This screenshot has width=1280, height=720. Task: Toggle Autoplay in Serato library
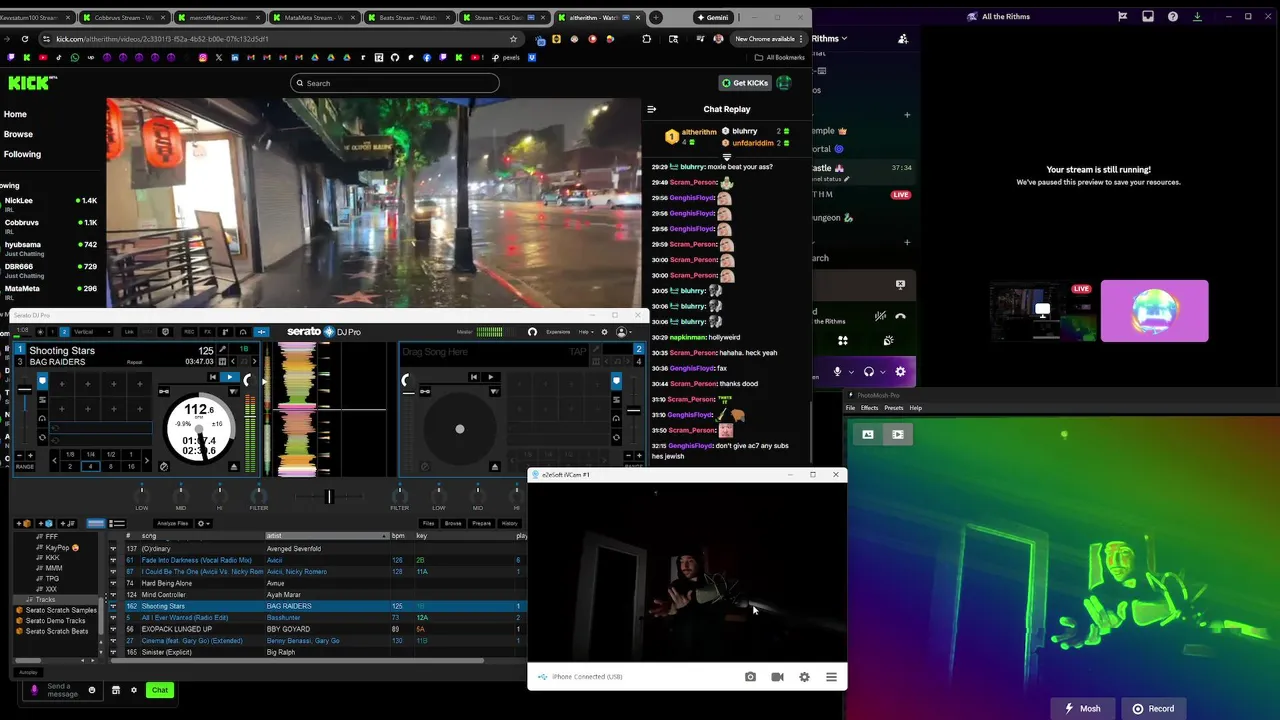[x=28, y=672]
